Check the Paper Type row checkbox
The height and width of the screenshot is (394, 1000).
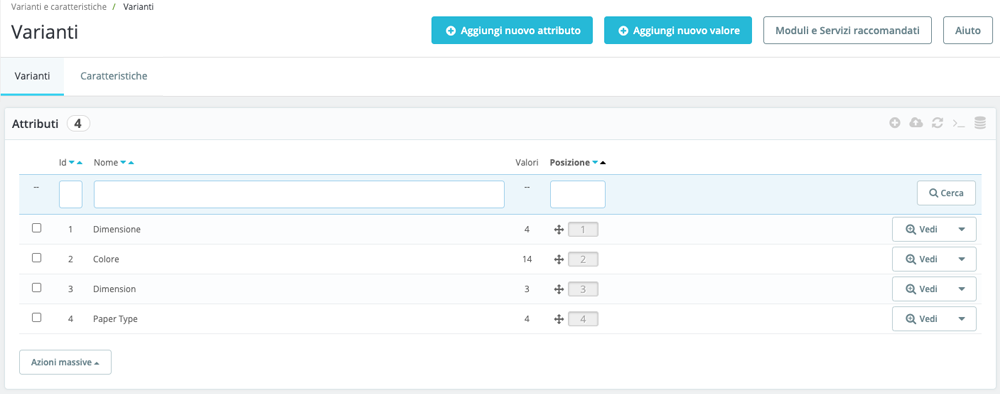click(36, 317)
